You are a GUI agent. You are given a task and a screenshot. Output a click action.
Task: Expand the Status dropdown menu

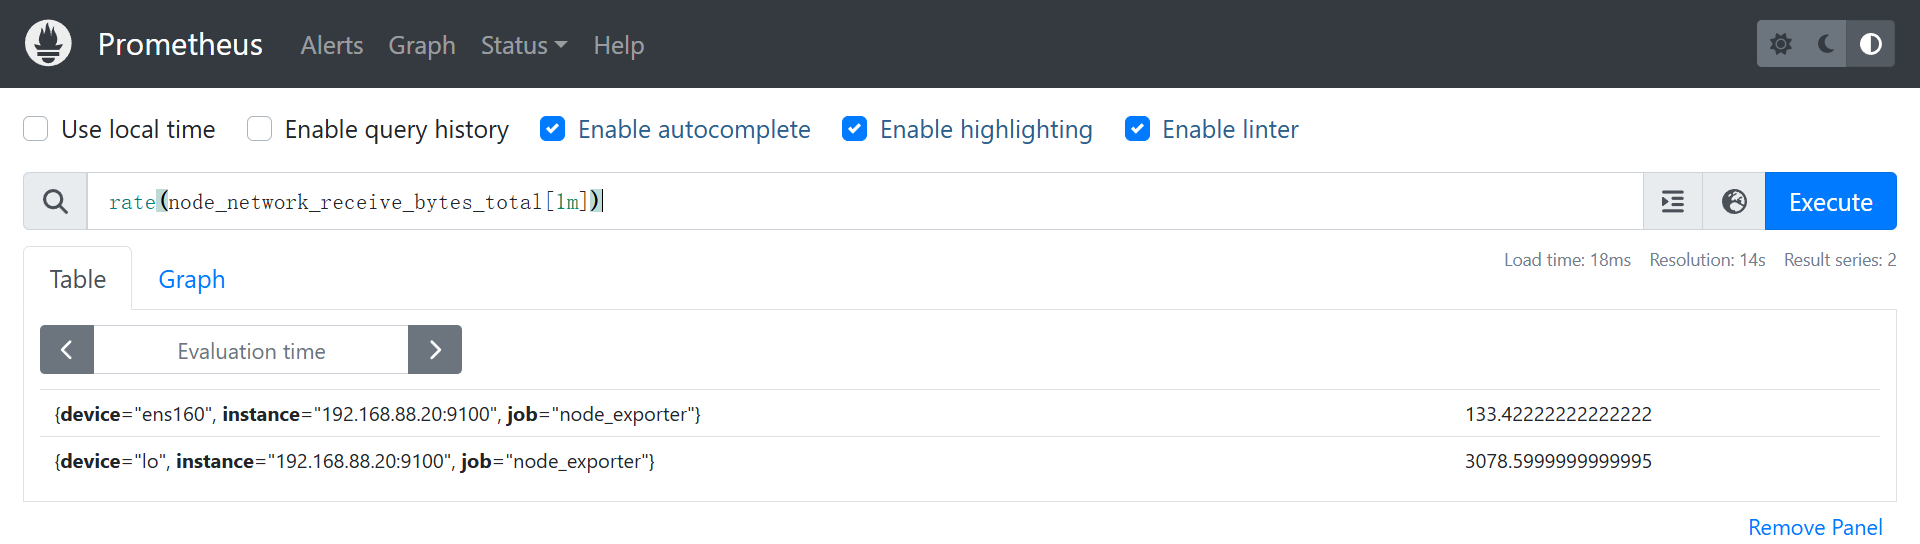click(523, 45)
